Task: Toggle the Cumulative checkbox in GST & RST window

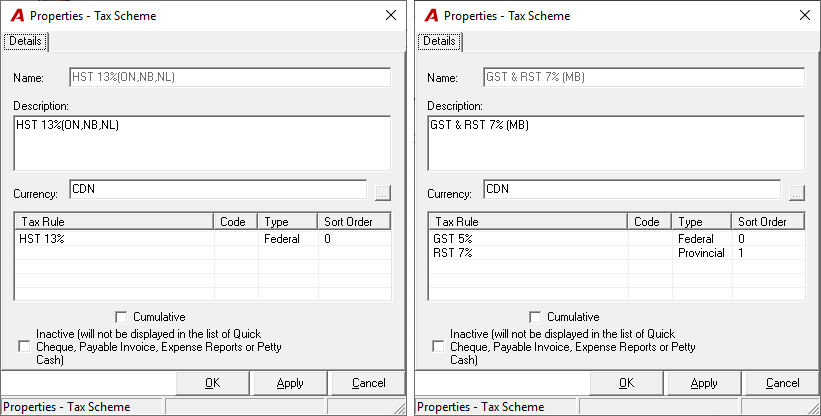Action: pos(536,317)
